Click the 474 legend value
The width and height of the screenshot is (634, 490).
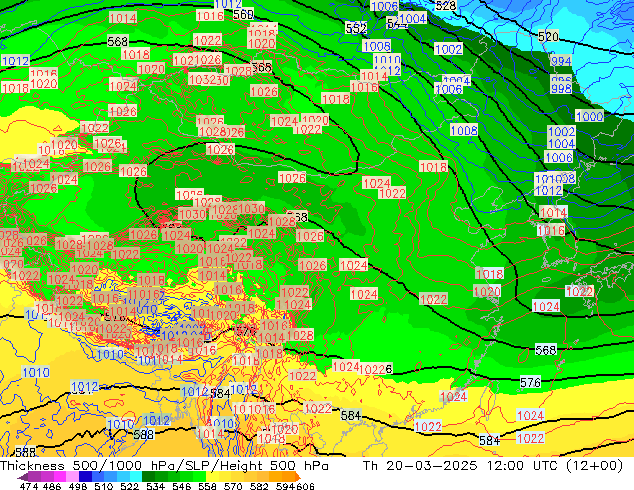29,486
